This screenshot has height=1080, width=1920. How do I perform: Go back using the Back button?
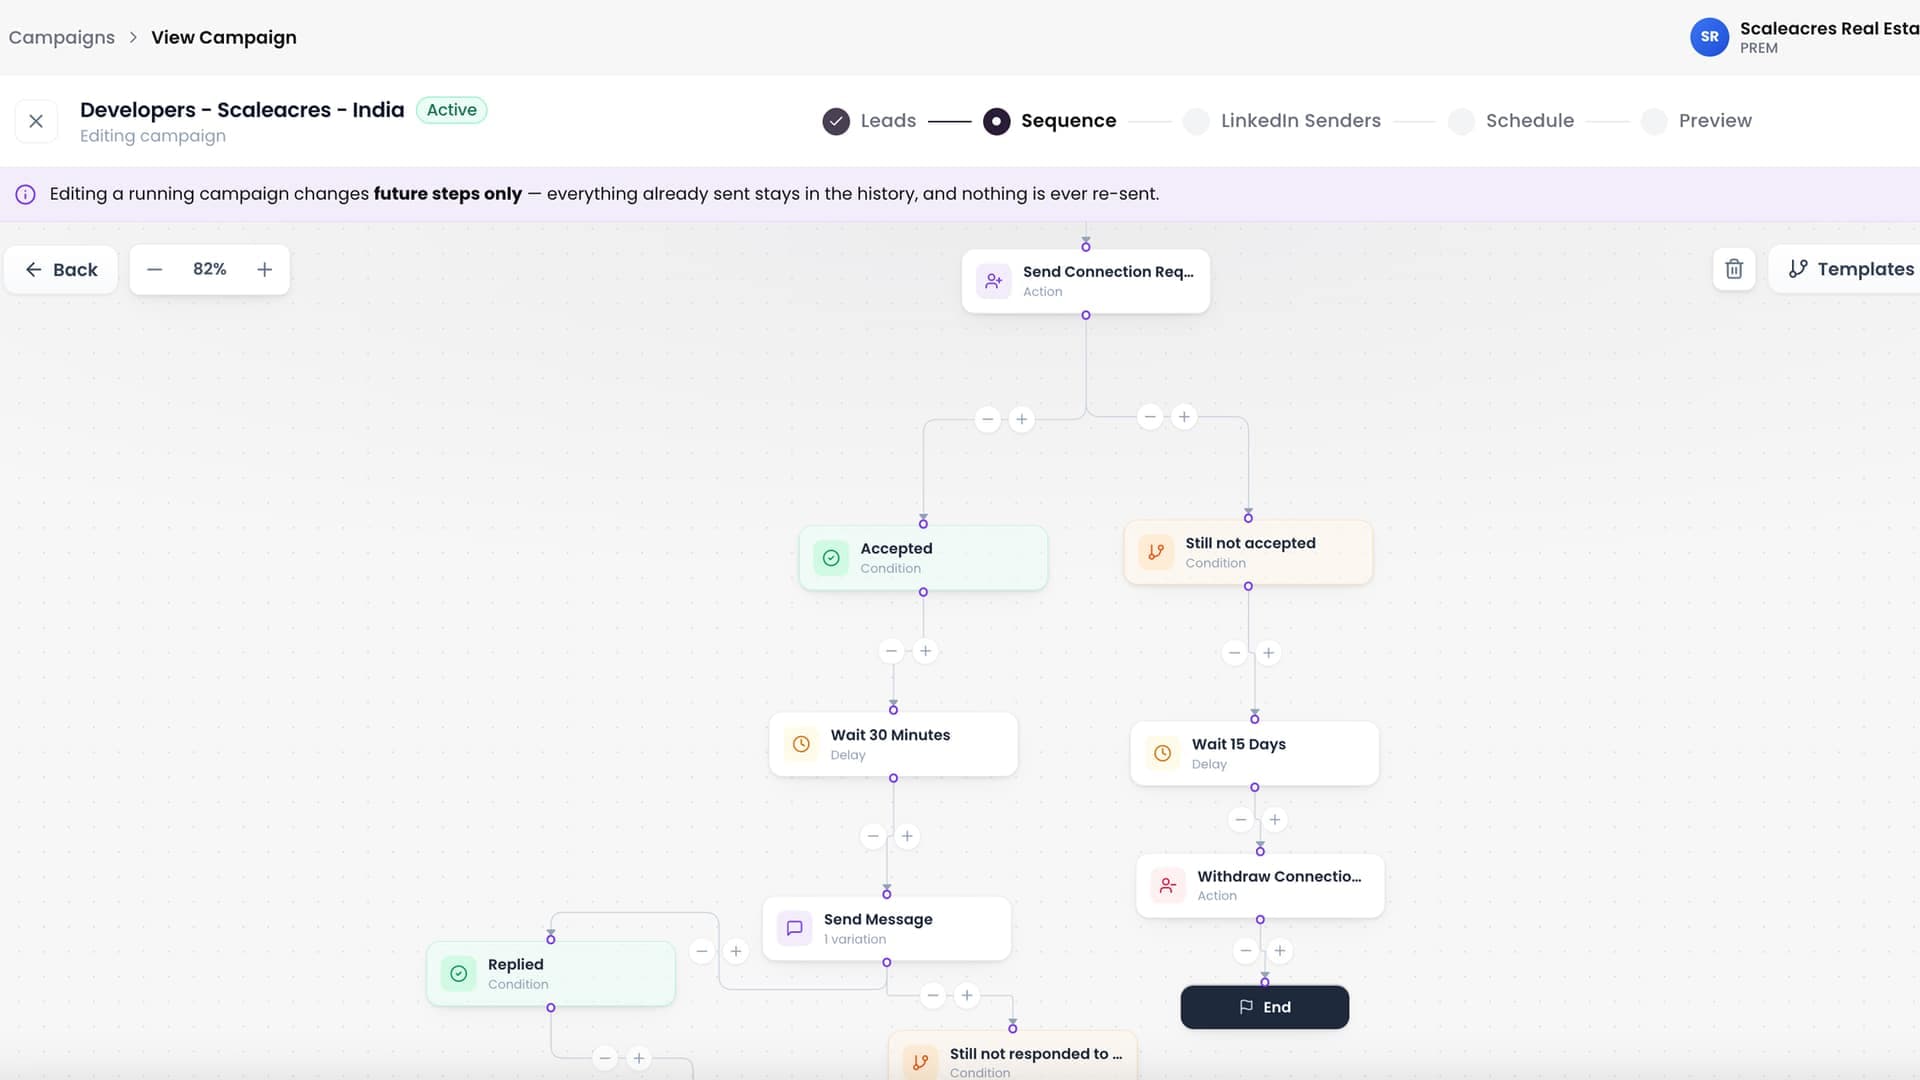pyautogui.click(x=61, y=269)
